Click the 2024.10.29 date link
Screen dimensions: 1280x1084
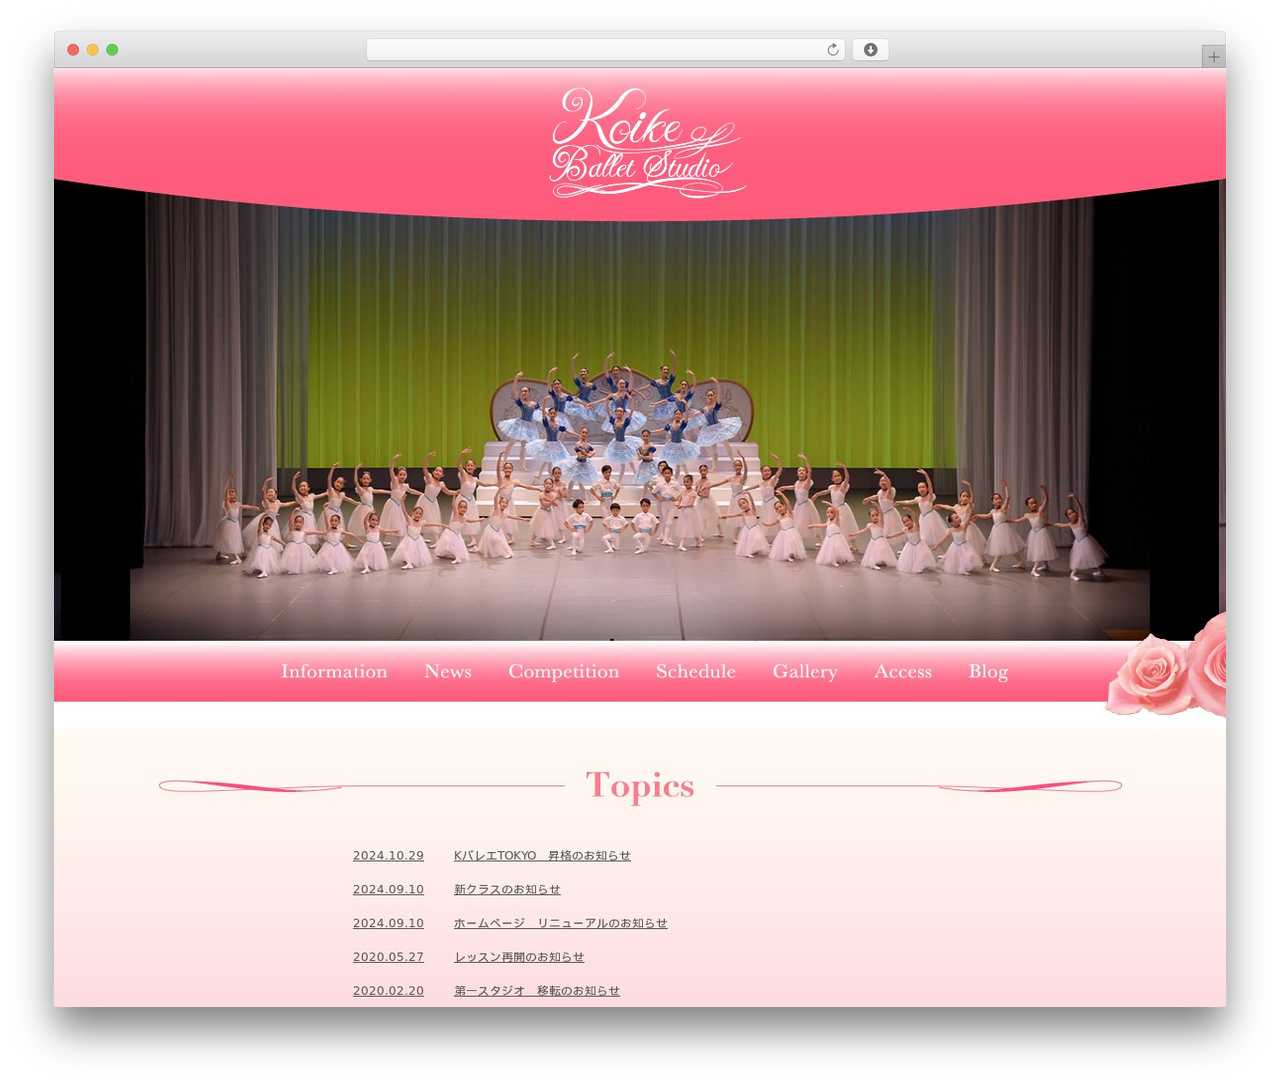click(388, 856)
